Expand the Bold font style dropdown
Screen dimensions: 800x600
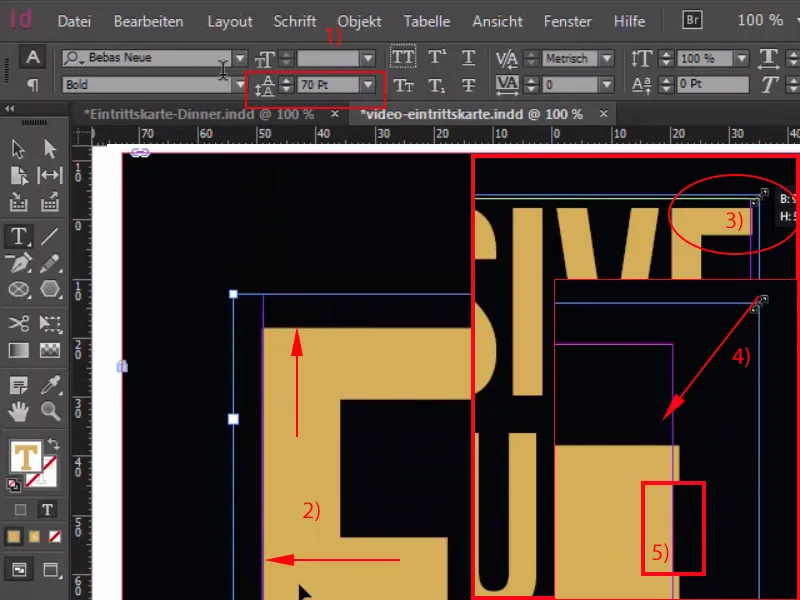click(x=239, y=85)
